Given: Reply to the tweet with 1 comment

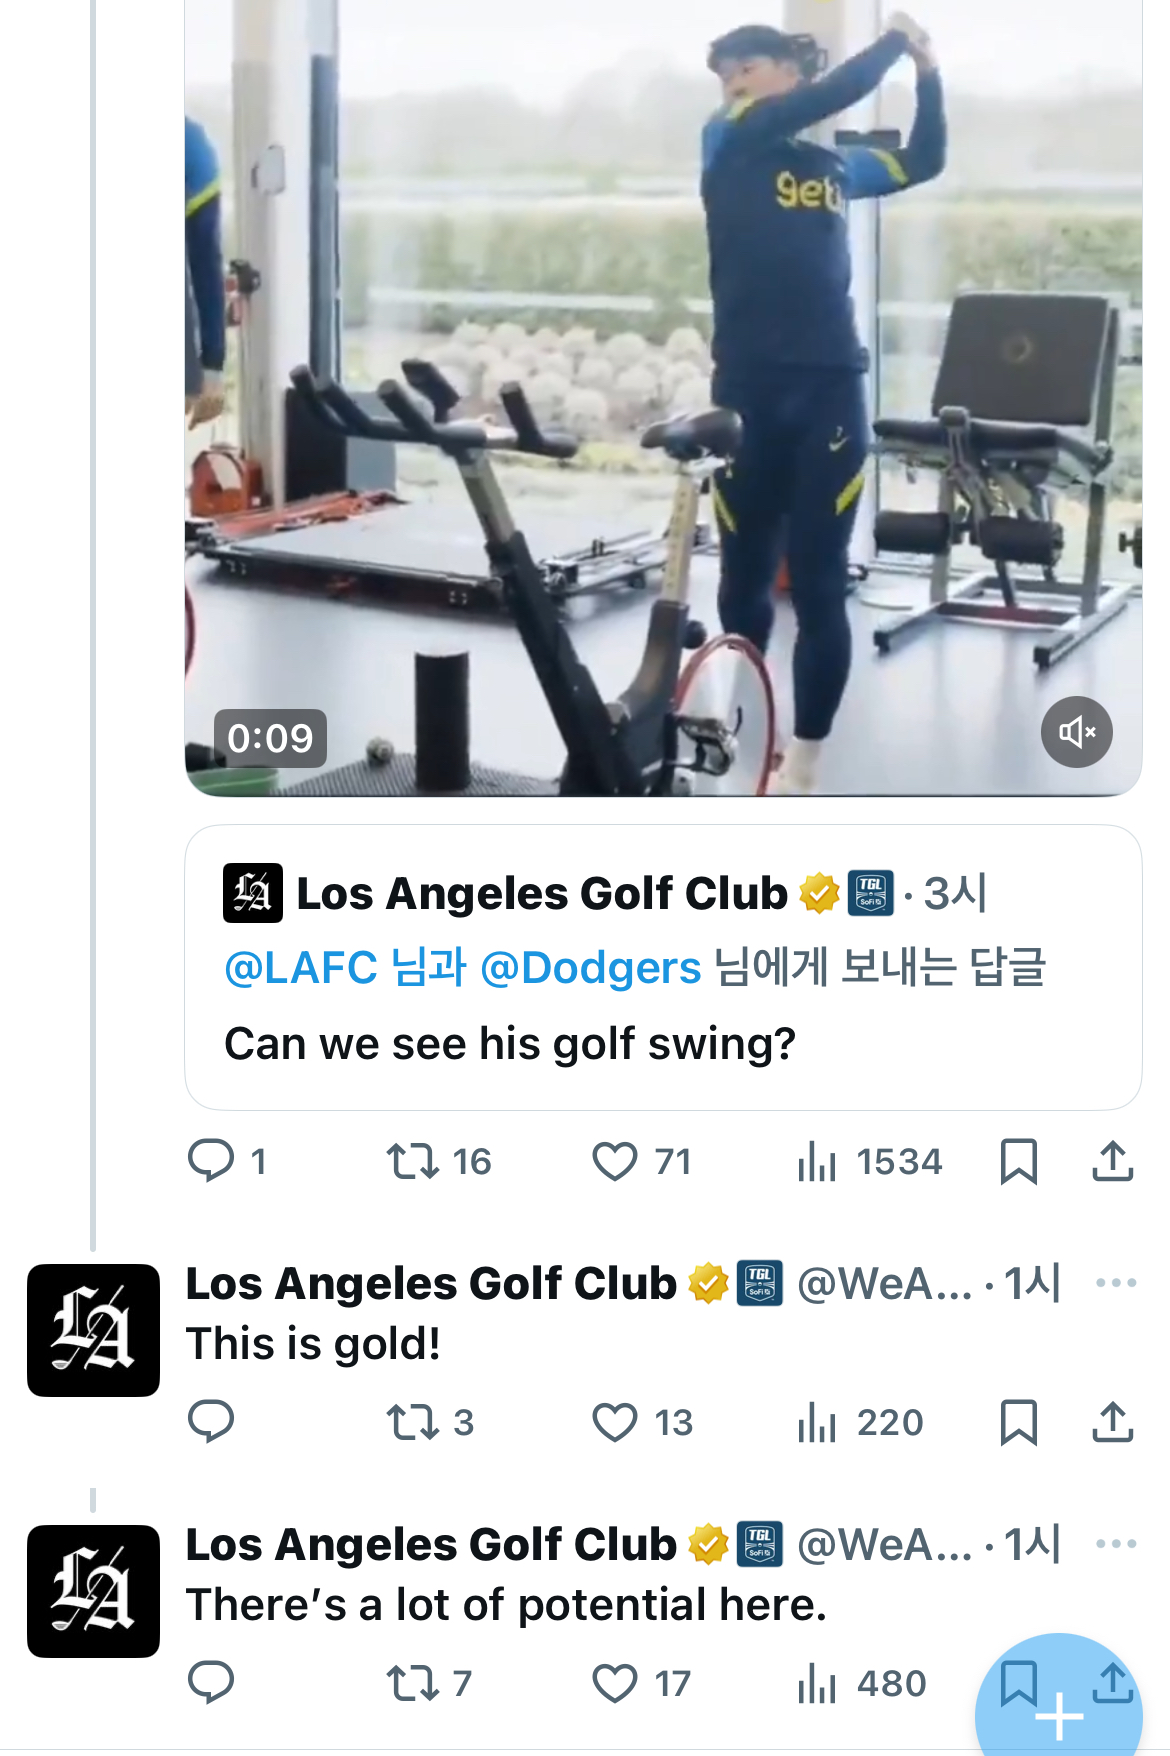Looking at the screenshot, I should pos(211,1161).
